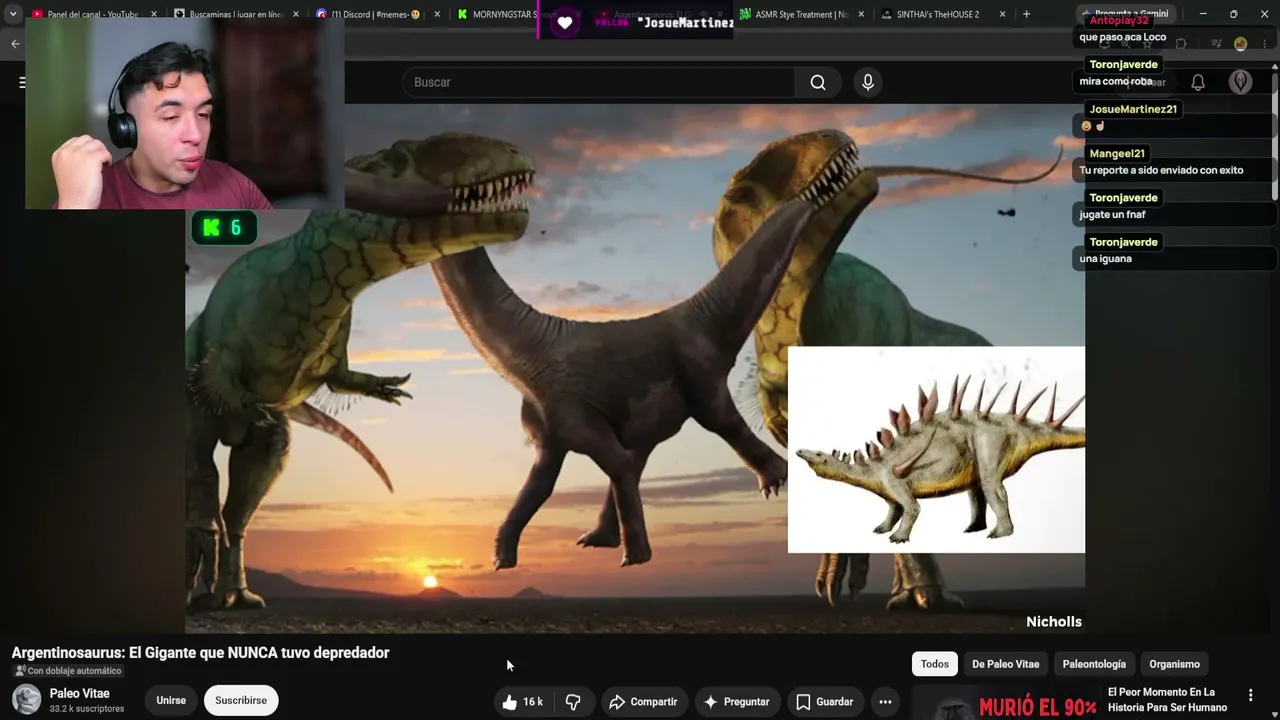The width and height of the screenshot is (1280, 720).
Task: Go back with the browser back arrow
Action: 15,44
